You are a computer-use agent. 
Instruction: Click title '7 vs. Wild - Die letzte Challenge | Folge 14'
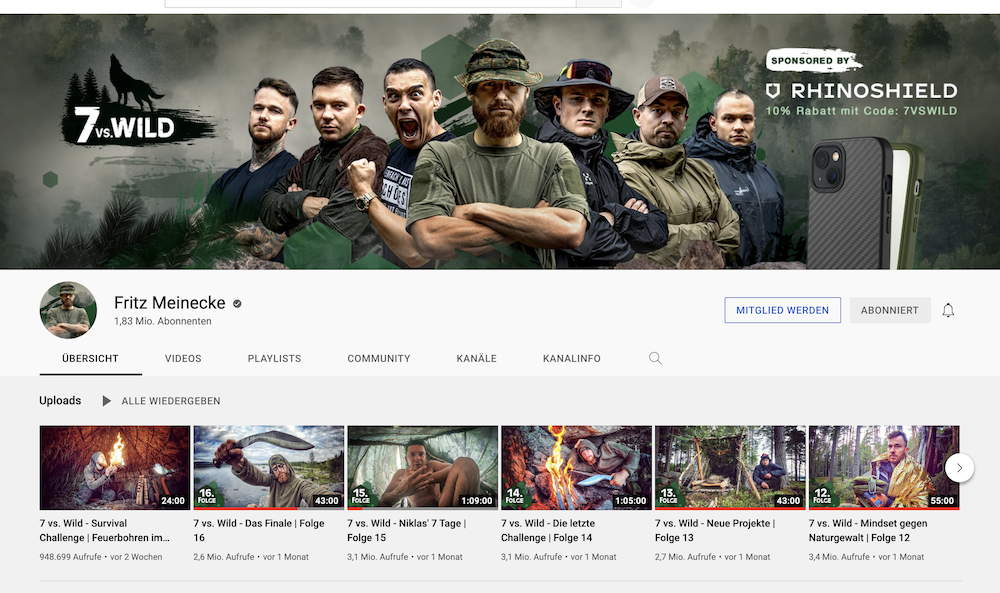click(x=548, y=531)
